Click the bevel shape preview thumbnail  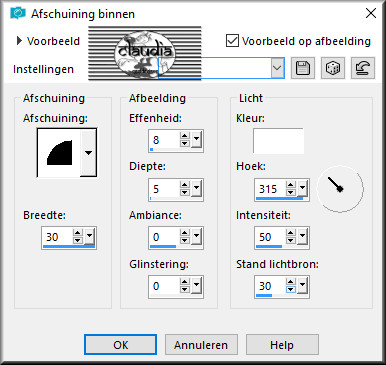click(x=59, y=153)
